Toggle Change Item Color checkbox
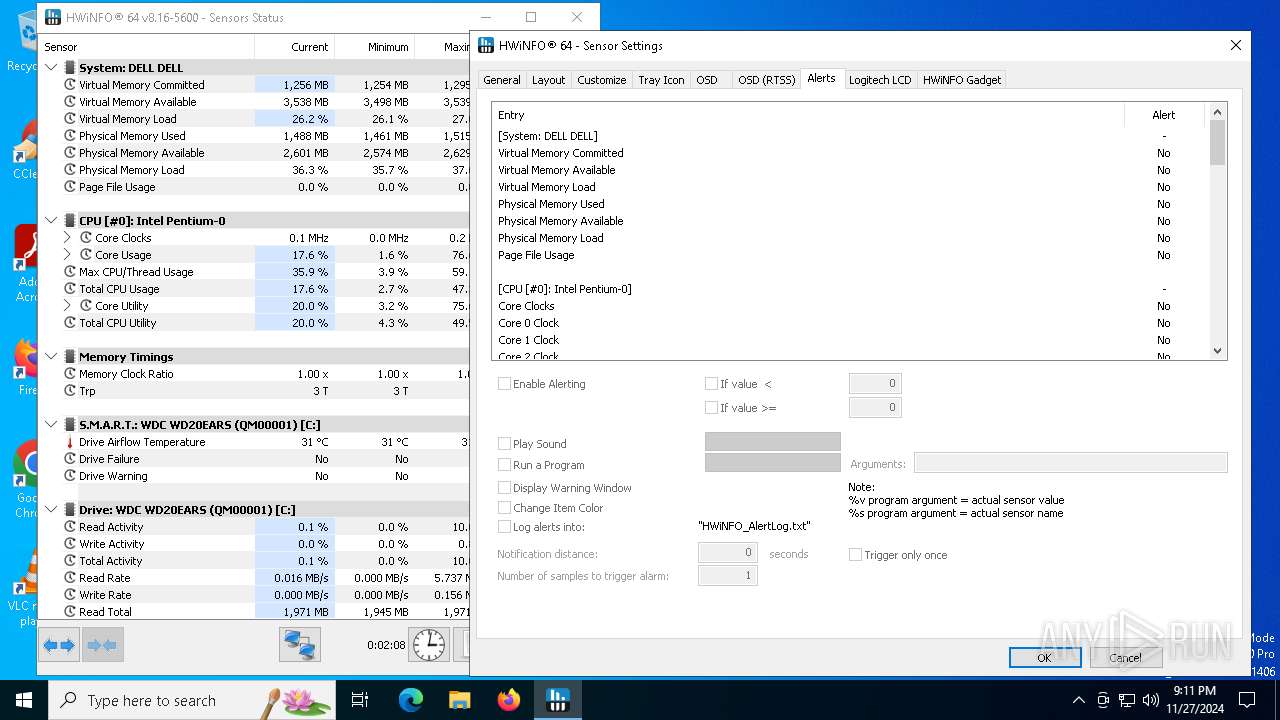 [505, 508]
